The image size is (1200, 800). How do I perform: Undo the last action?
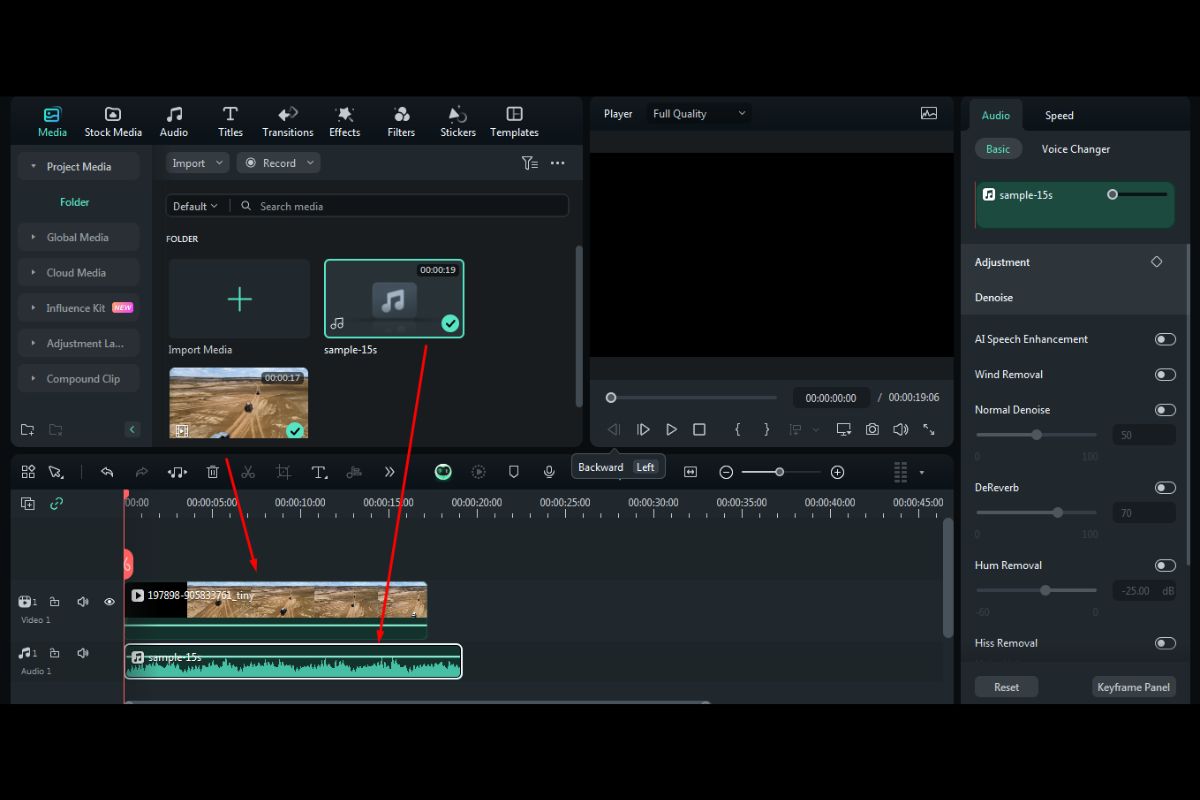click(x=107, y=472)
